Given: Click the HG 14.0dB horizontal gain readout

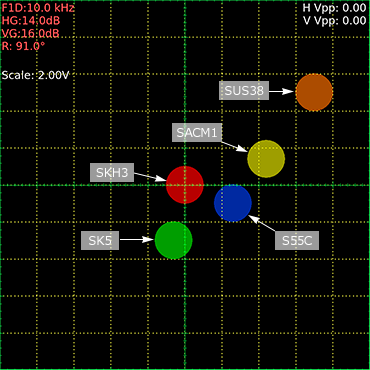Looking at the screenshot, I should 31,21.
